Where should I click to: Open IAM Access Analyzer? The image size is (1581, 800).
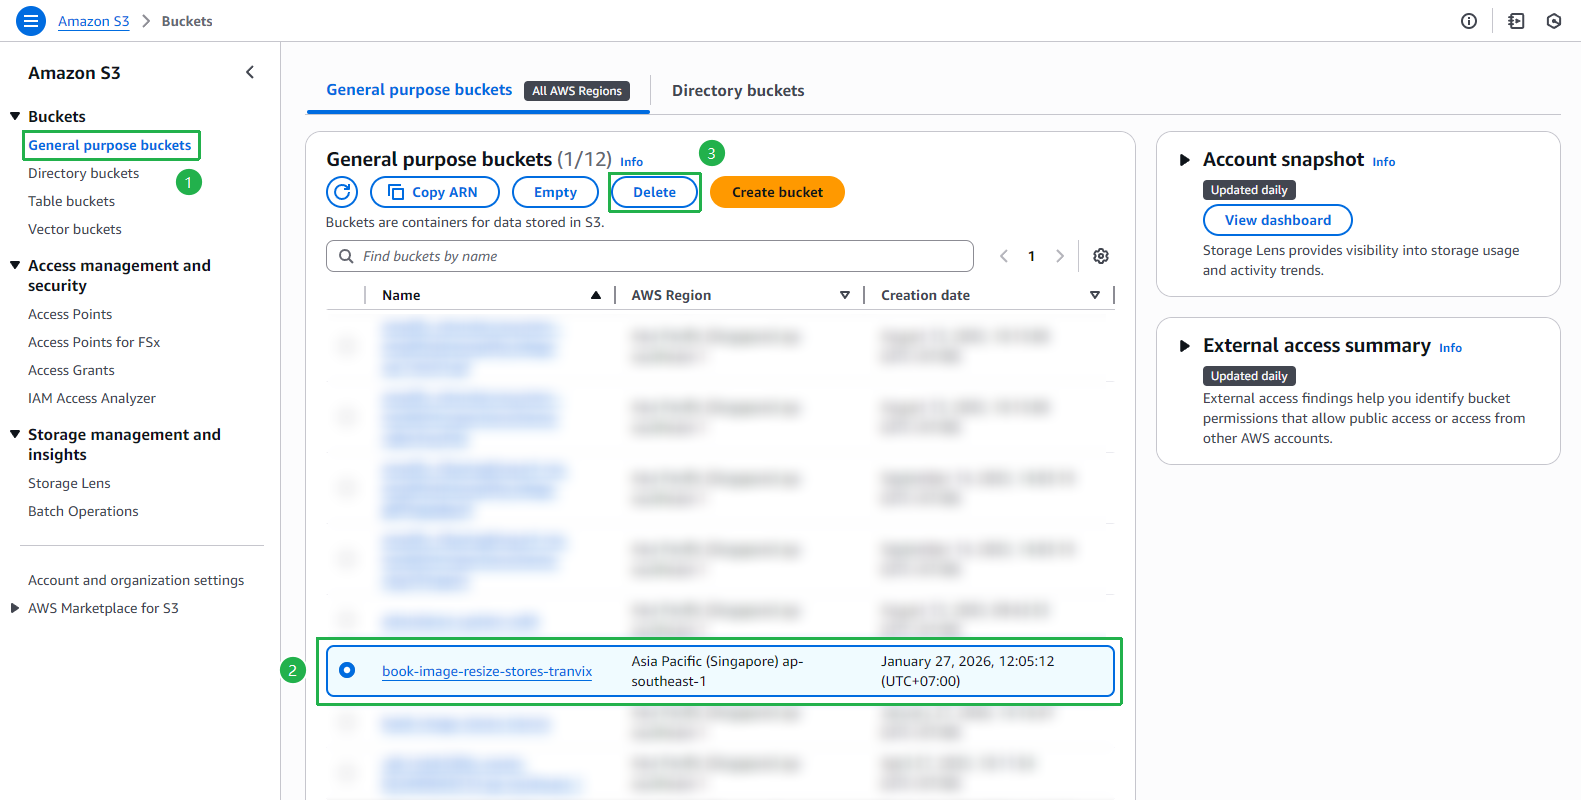click(92, 398)
